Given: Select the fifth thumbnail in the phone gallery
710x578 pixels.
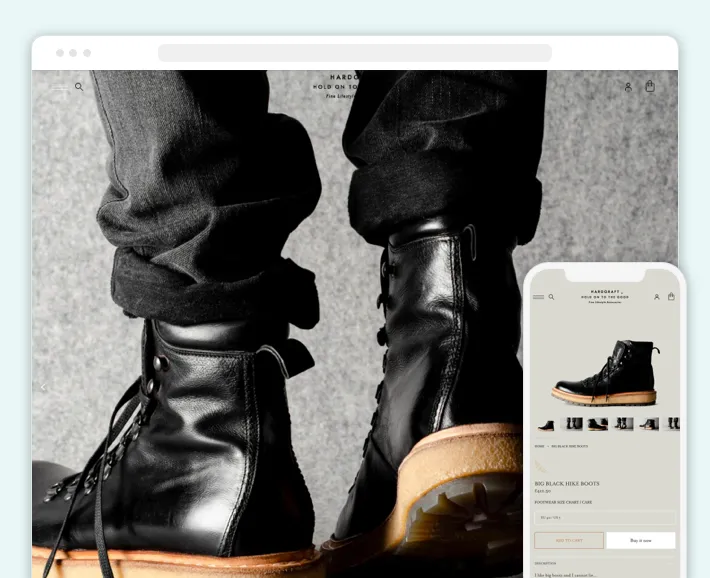Looking at the screenshot, I should click(648, 424).
